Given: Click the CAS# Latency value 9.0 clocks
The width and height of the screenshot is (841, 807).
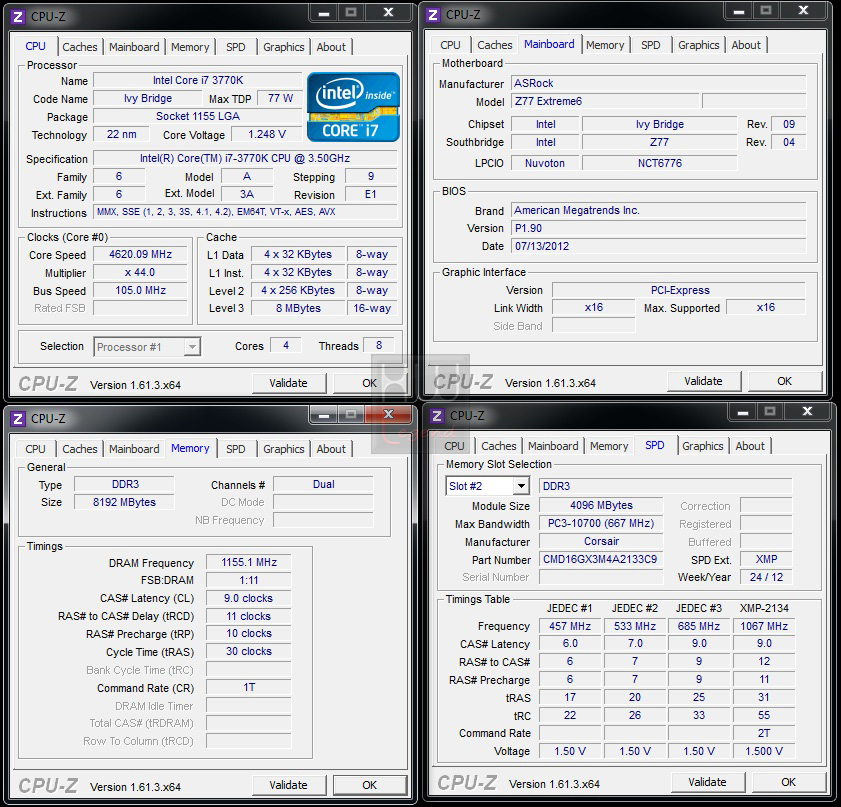Looking at the screenshot, I should coord(249,598).
